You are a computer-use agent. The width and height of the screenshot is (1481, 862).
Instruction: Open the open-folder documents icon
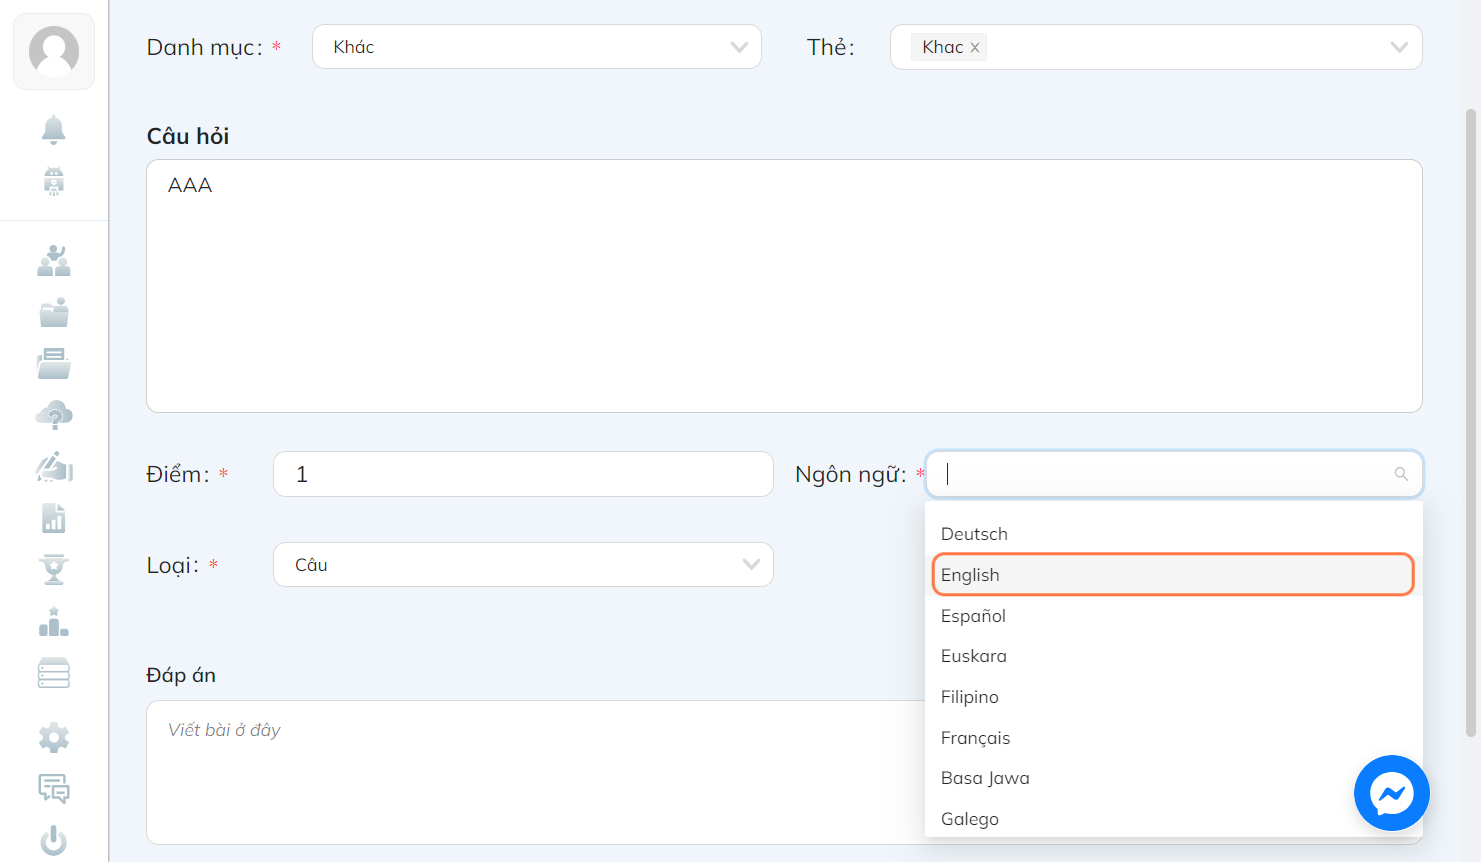pos(54,364)
